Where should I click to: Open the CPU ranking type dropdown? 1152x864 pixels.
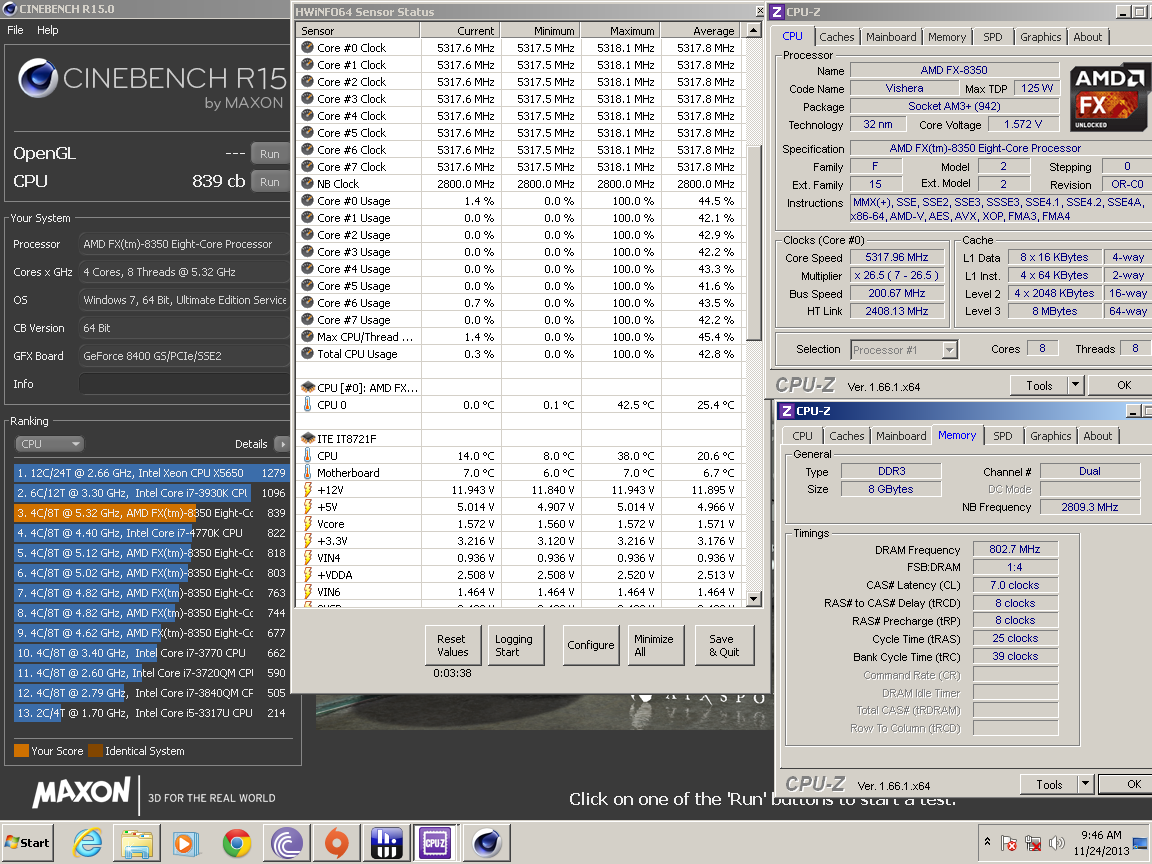click(x=49, y=444)
